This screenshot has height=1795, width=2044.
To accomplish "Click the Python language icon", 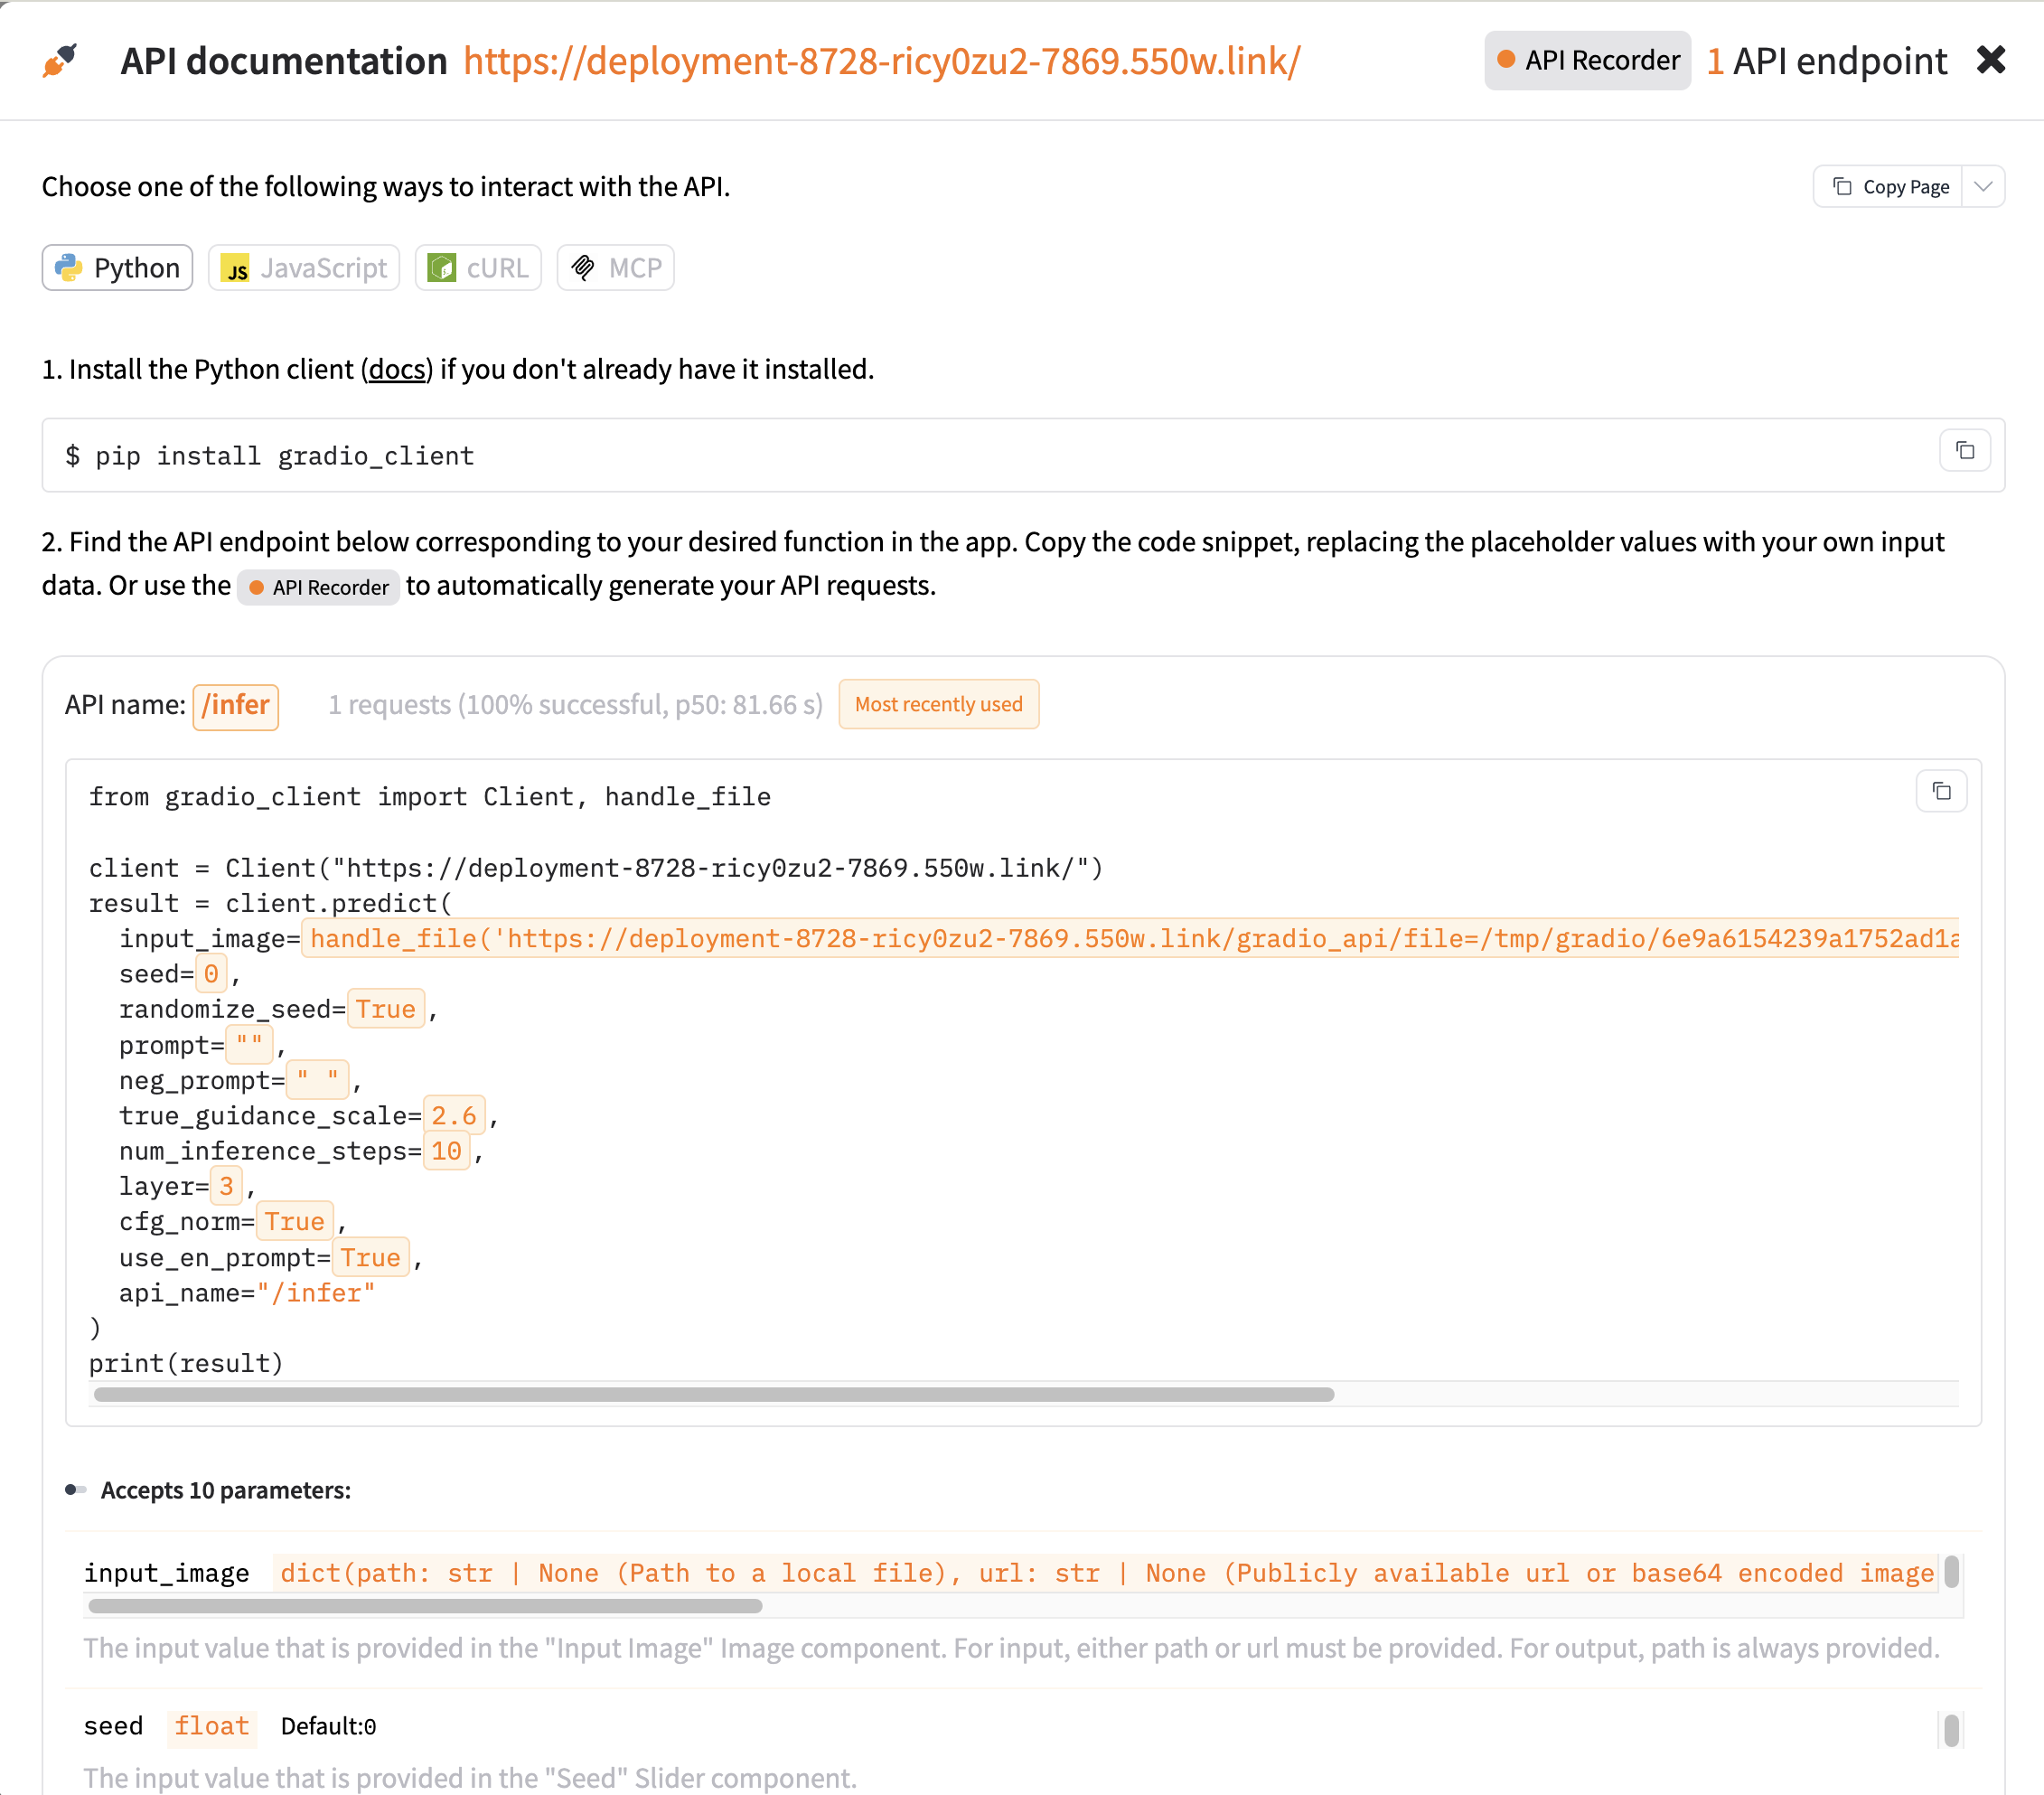I will tap(69, 268).
